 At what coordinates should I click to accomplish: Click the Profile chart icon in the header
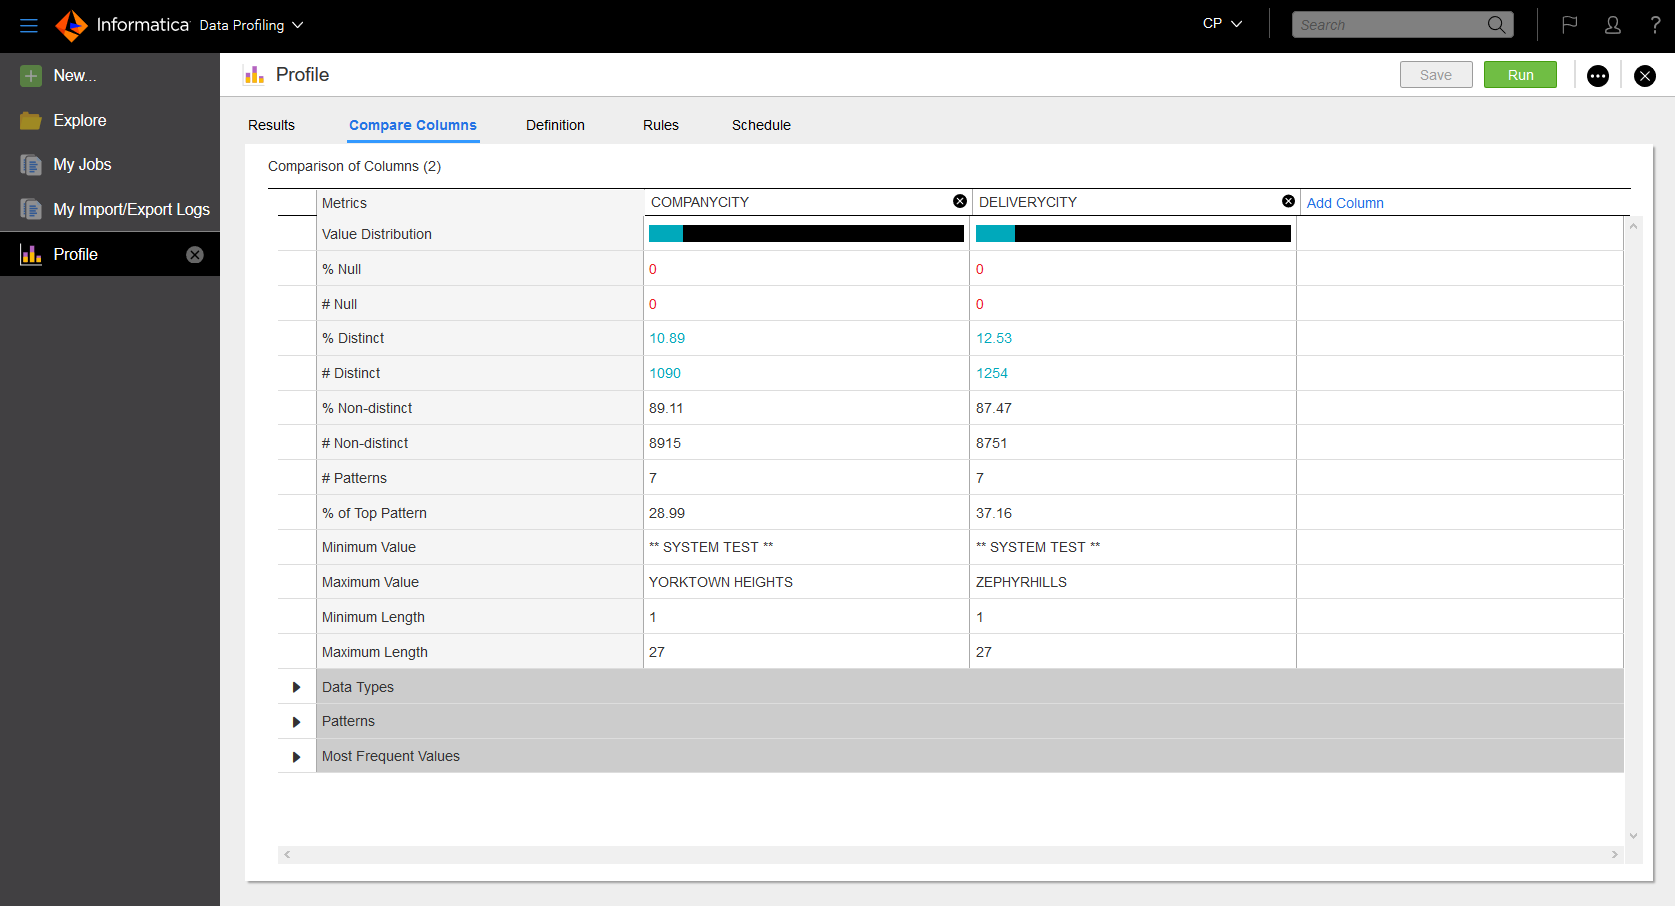(x=254, y=75)
